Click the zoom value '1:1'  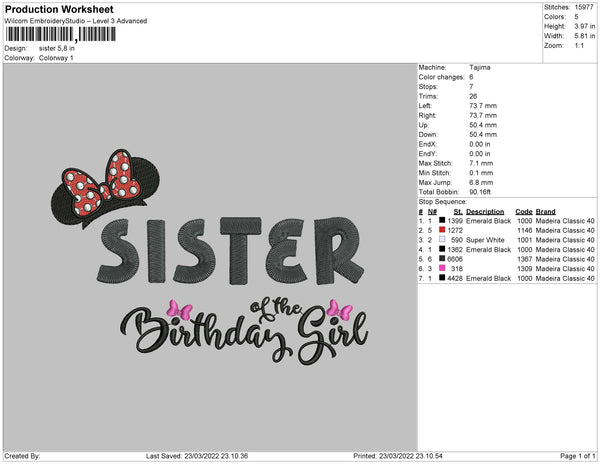click(x=579, y=46)
